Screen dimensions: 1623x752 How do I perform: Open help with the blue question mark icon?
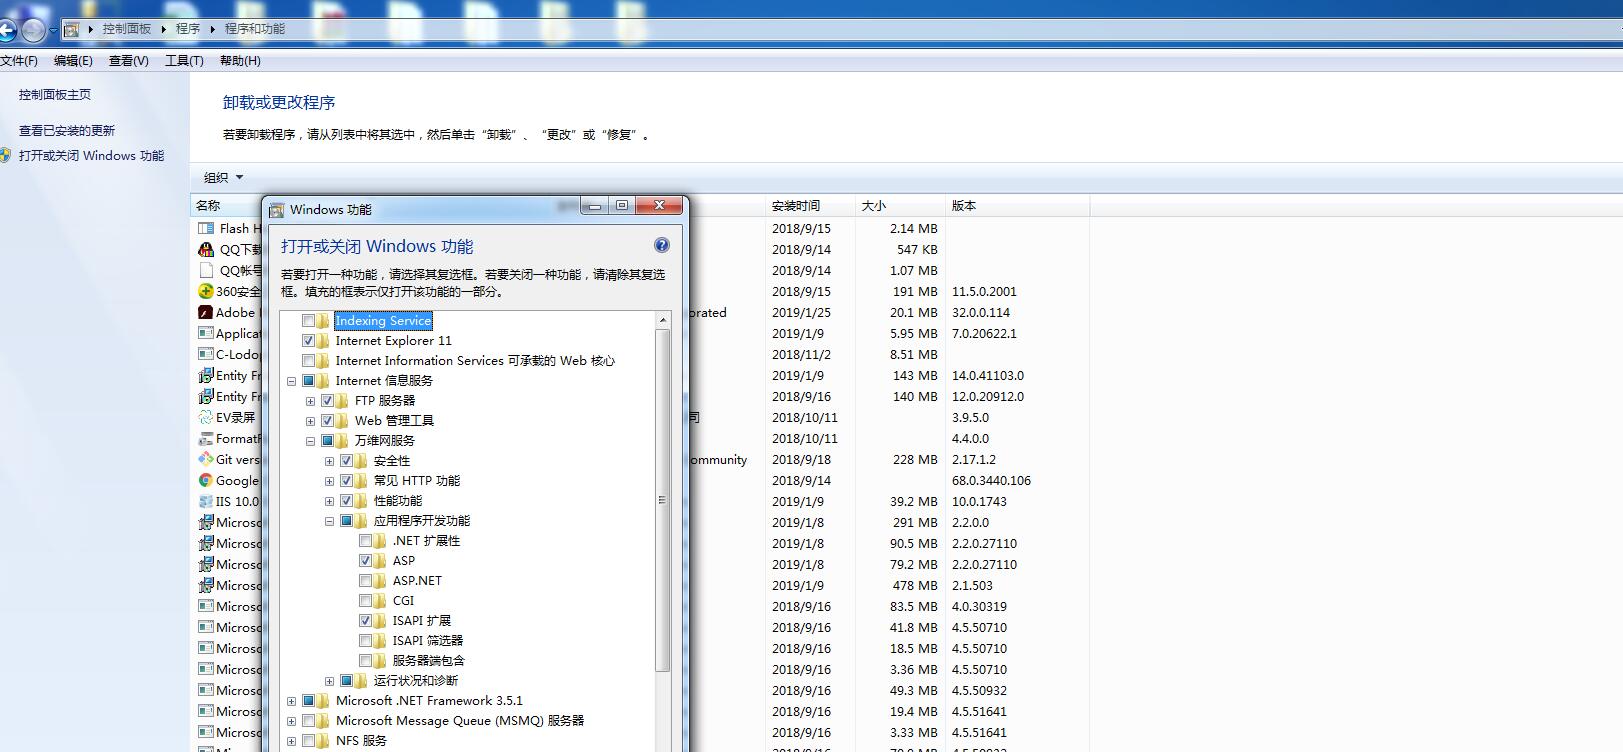pyautogui.click(x=661, y=245)
